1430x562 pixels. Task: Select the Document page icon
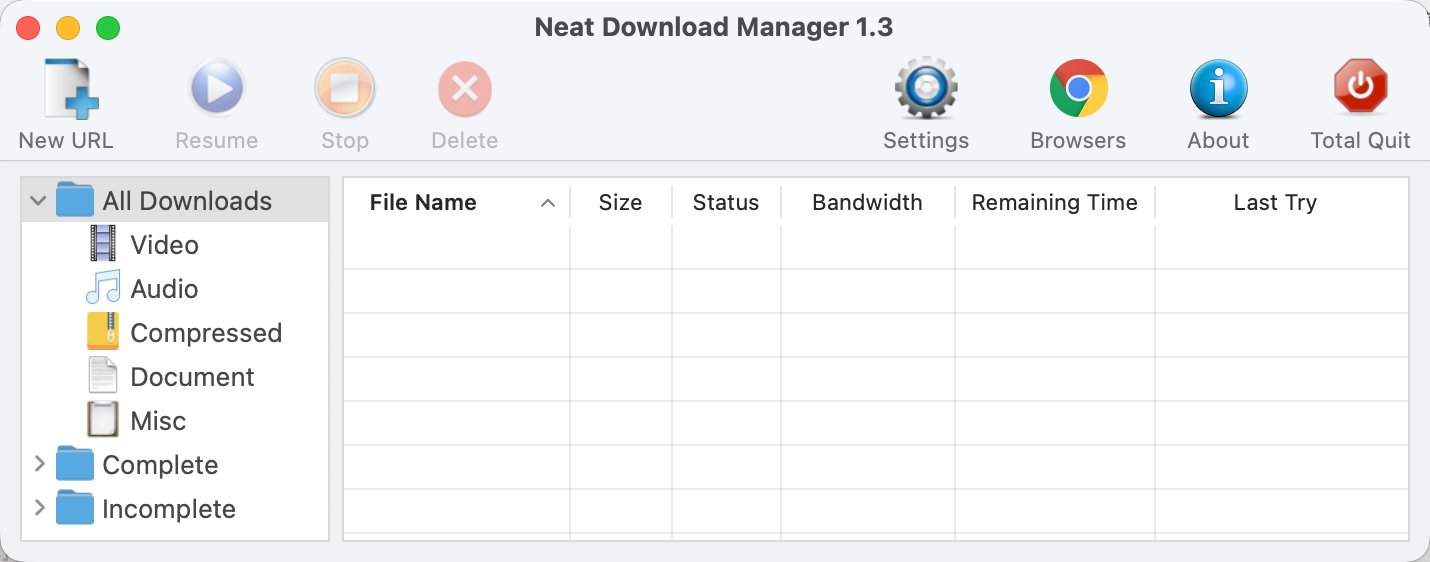pos(103,376)
